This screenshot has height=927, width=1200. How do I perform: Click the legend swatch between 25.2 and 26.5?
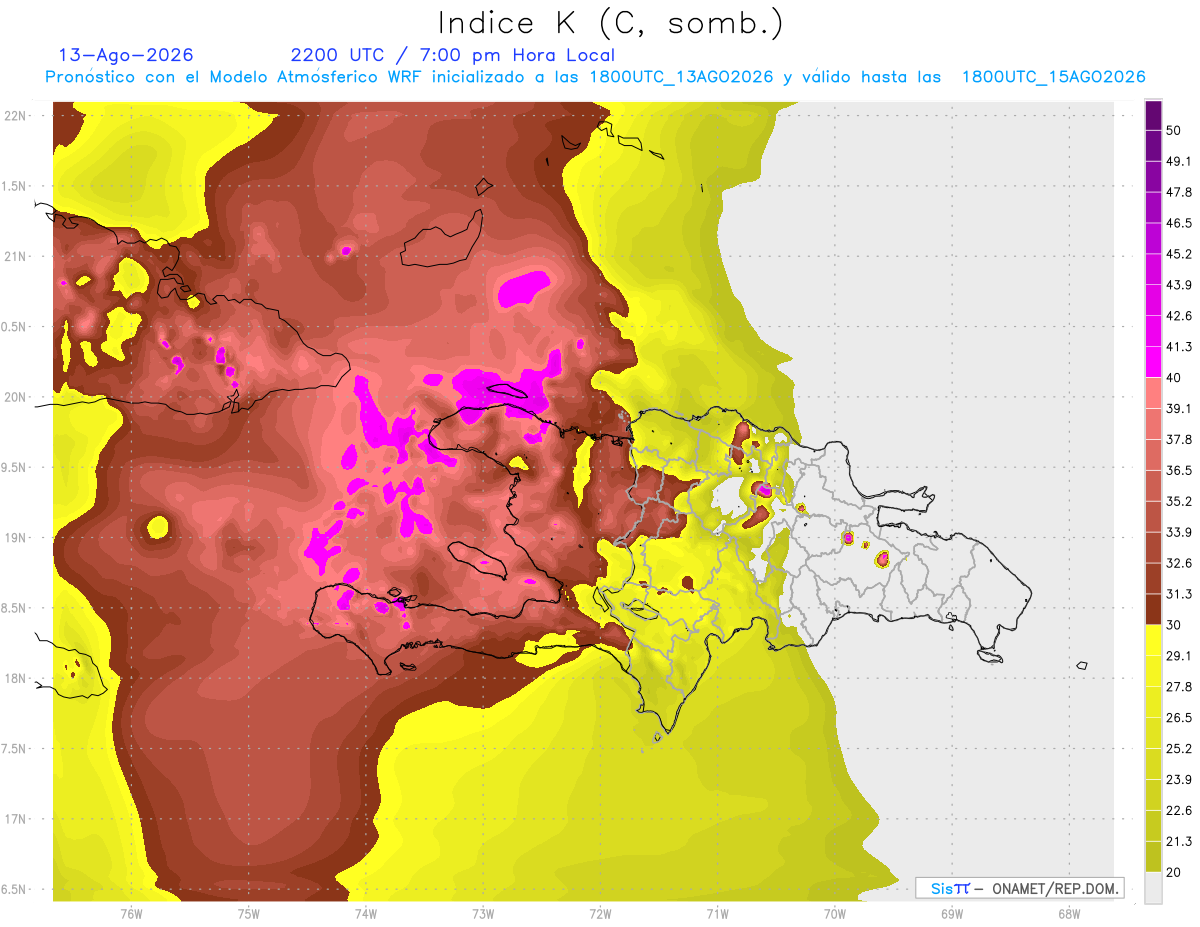(x=1154, y=734)
